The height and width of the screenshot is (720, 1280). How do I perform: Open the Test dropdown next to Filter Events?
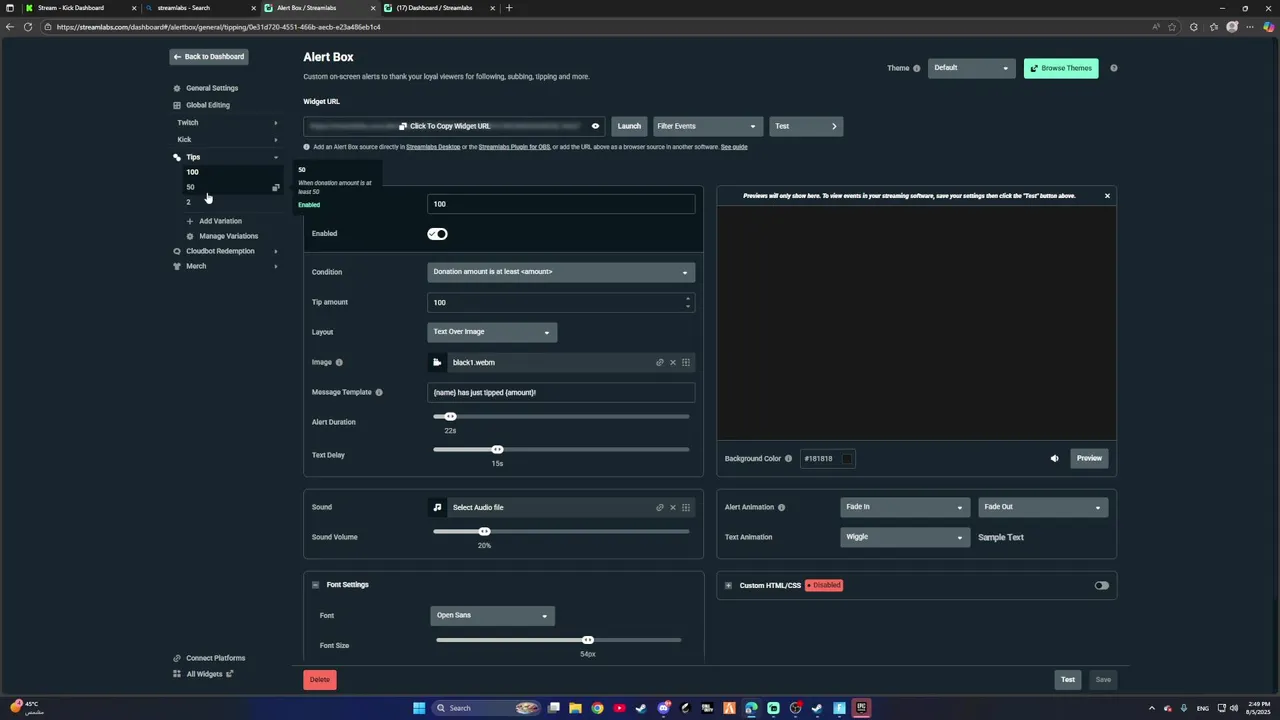click(806, 126)
